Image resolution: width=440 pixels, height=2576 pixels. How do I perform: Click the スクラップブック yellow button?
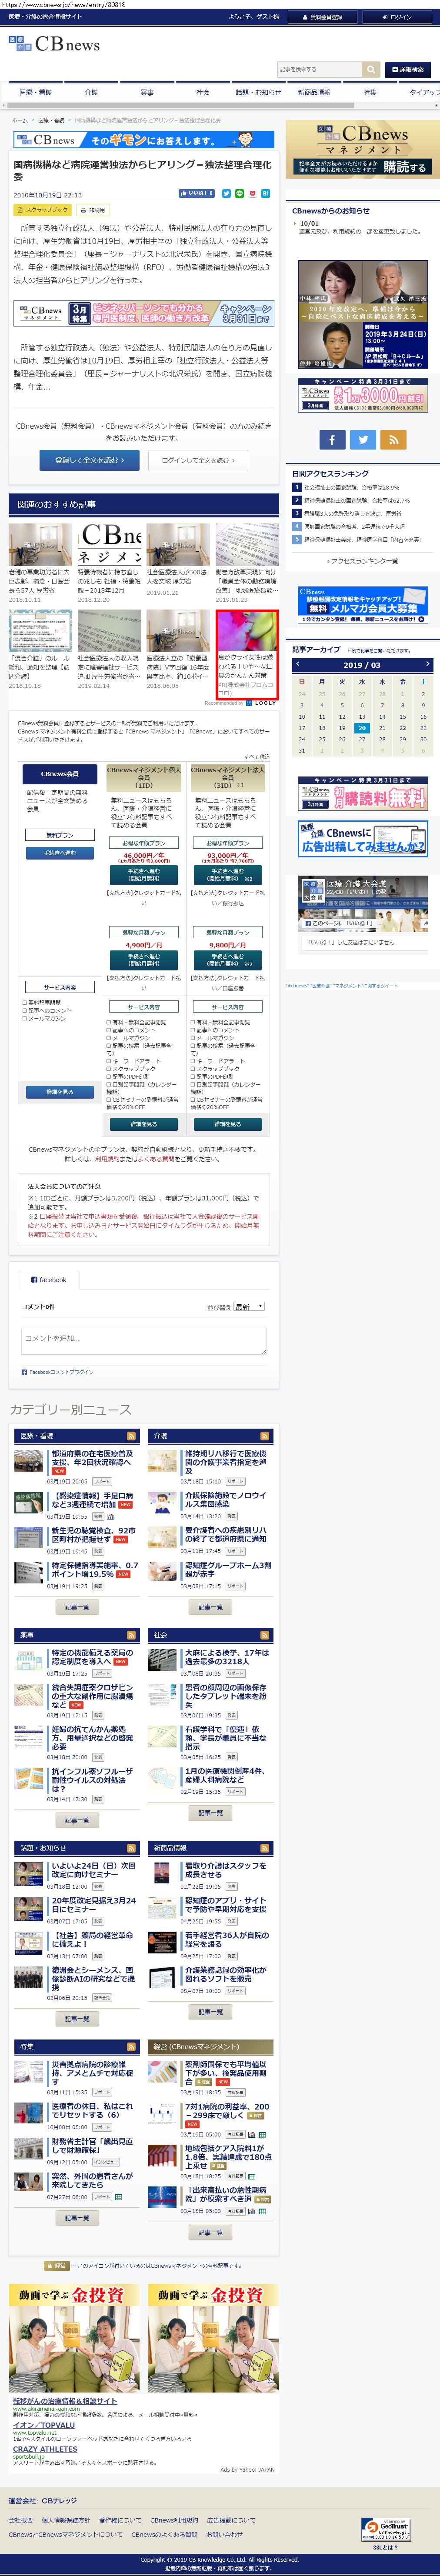point(42,210)
